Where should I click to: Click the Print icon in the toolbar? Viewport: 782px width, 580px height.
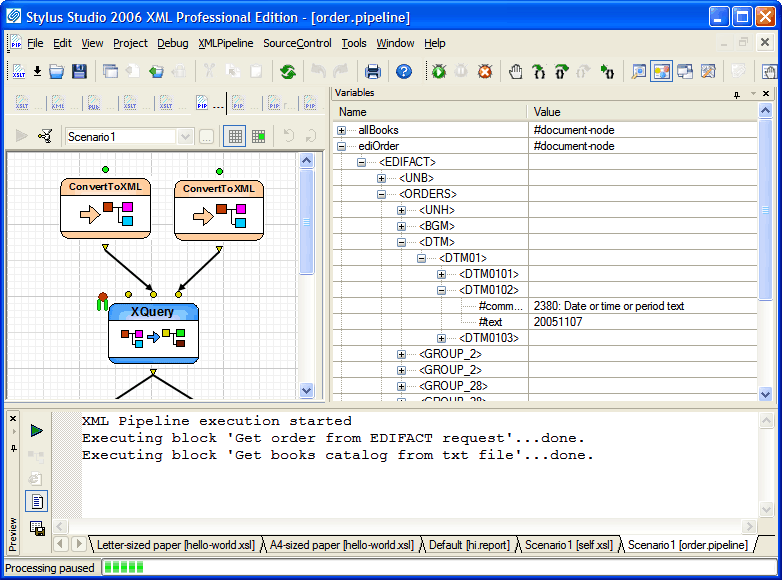(x=373, y=72)
